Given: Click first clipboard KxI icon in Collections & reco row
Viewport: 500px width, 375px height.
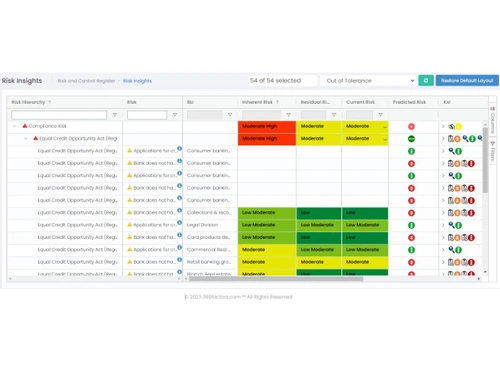Looking at the screenshot, I should [451, 213].
